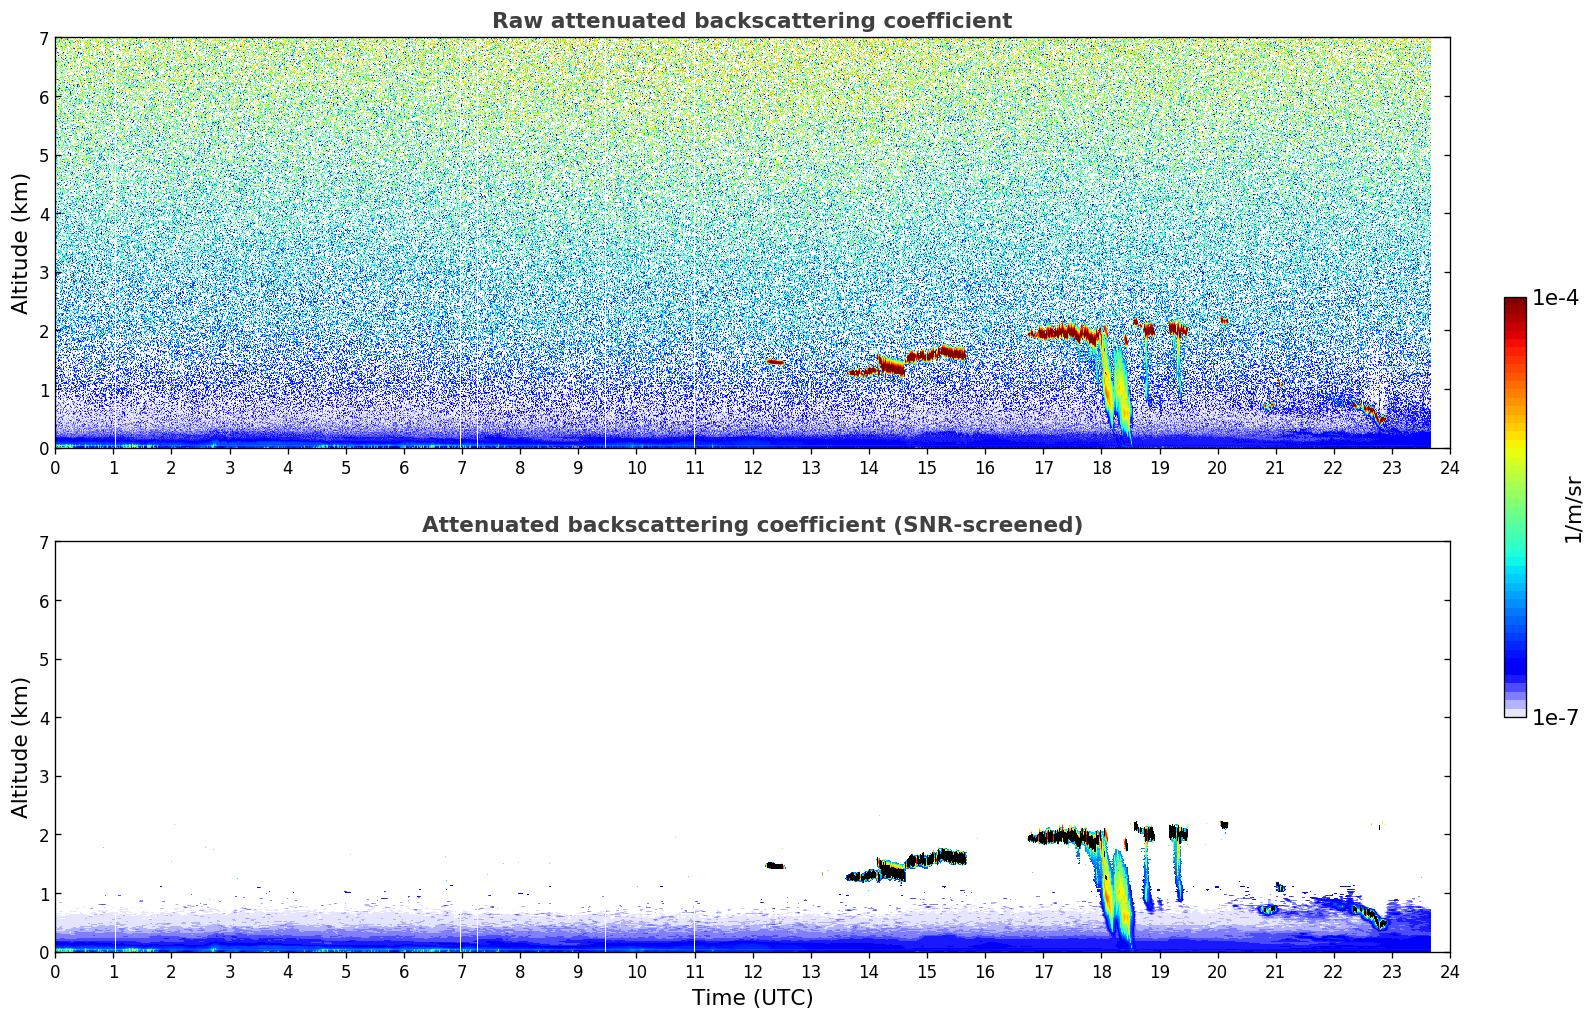1595x1020 pixels.
Task: Click the colorbar's '1e-4' maximum label
Action: pos(1555,298)
